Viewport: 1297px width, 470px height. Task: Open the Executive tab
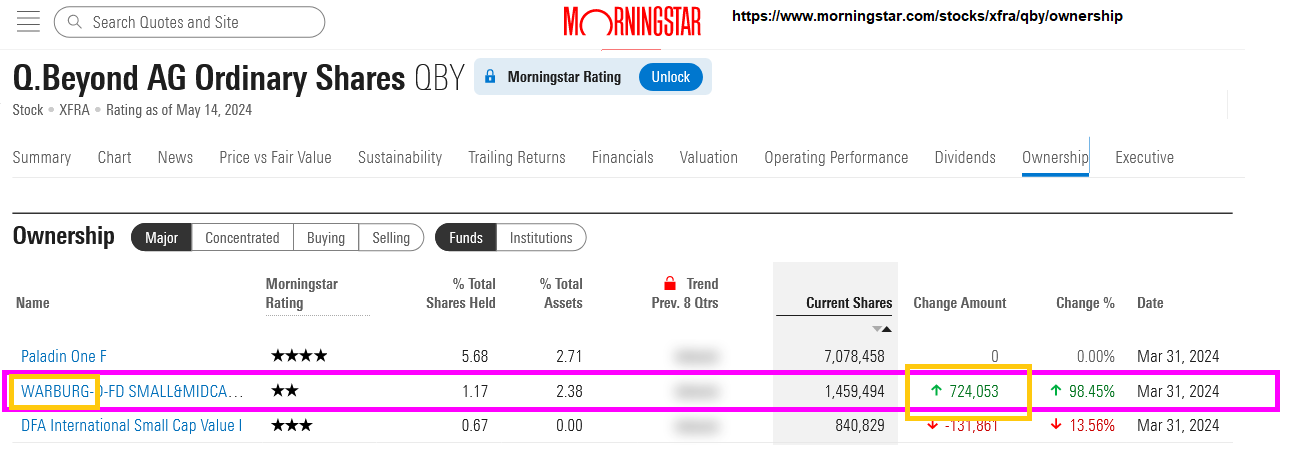(1144, 157)
